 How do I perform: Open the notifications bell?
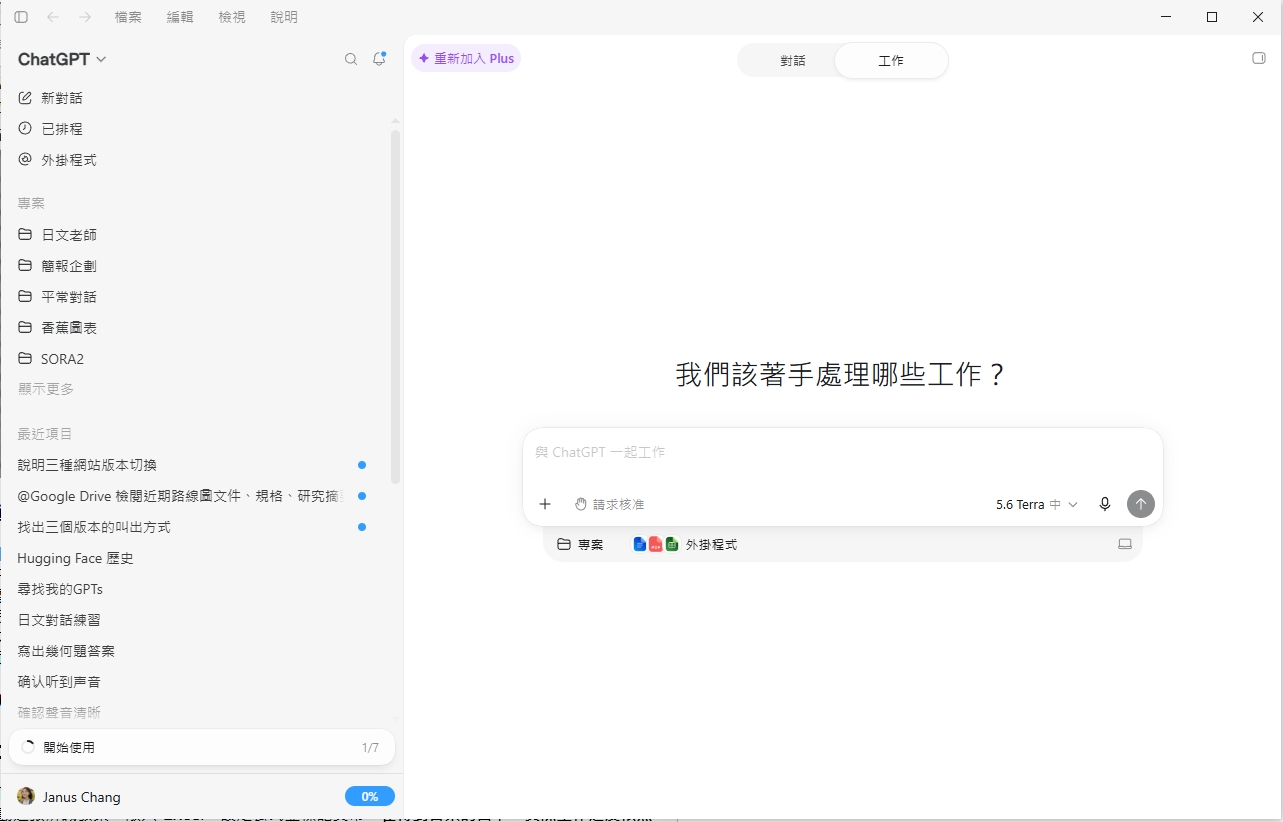(379, 59)
